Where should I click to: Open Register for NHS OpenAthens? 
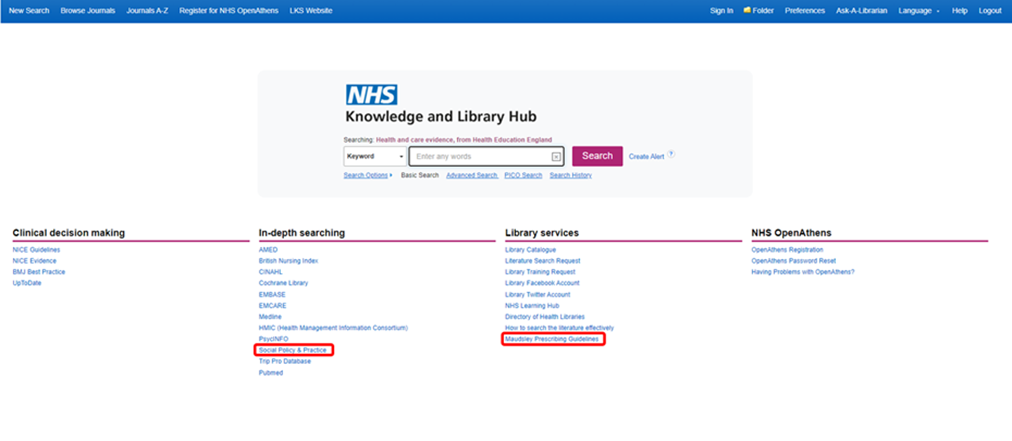[229, 10]
